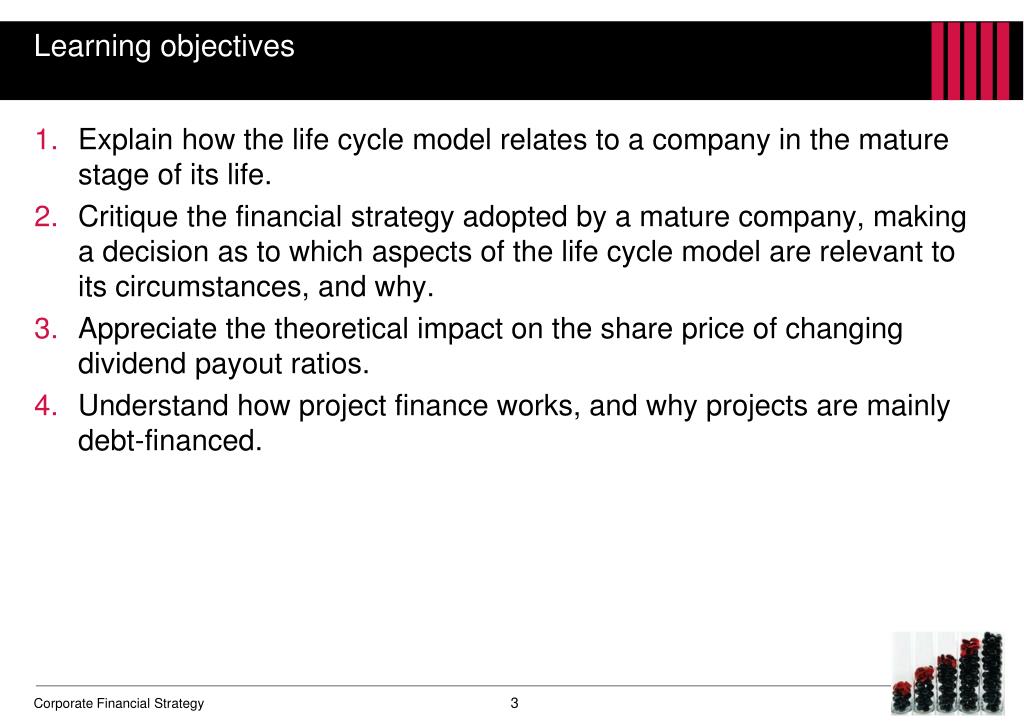Click the line starting "Explain how the life cycle"

pyautogui.click(x=513, y=139)
